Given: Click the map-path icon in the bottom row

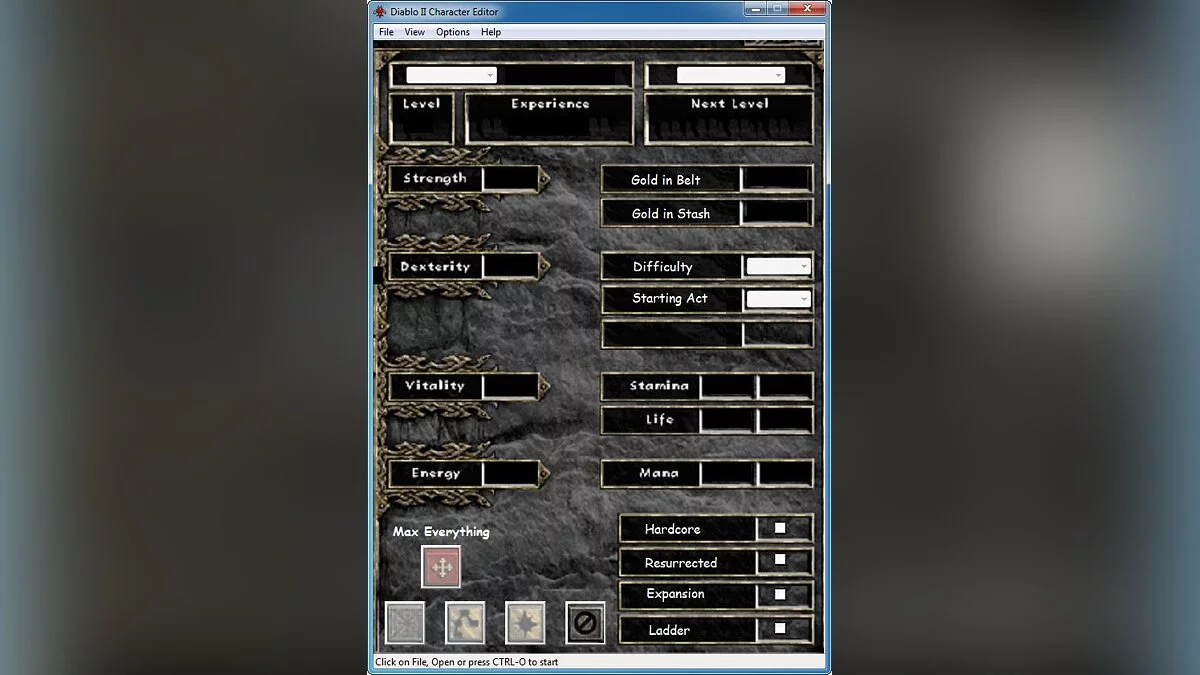Looking at the screenshot, I should coord(465,623).
